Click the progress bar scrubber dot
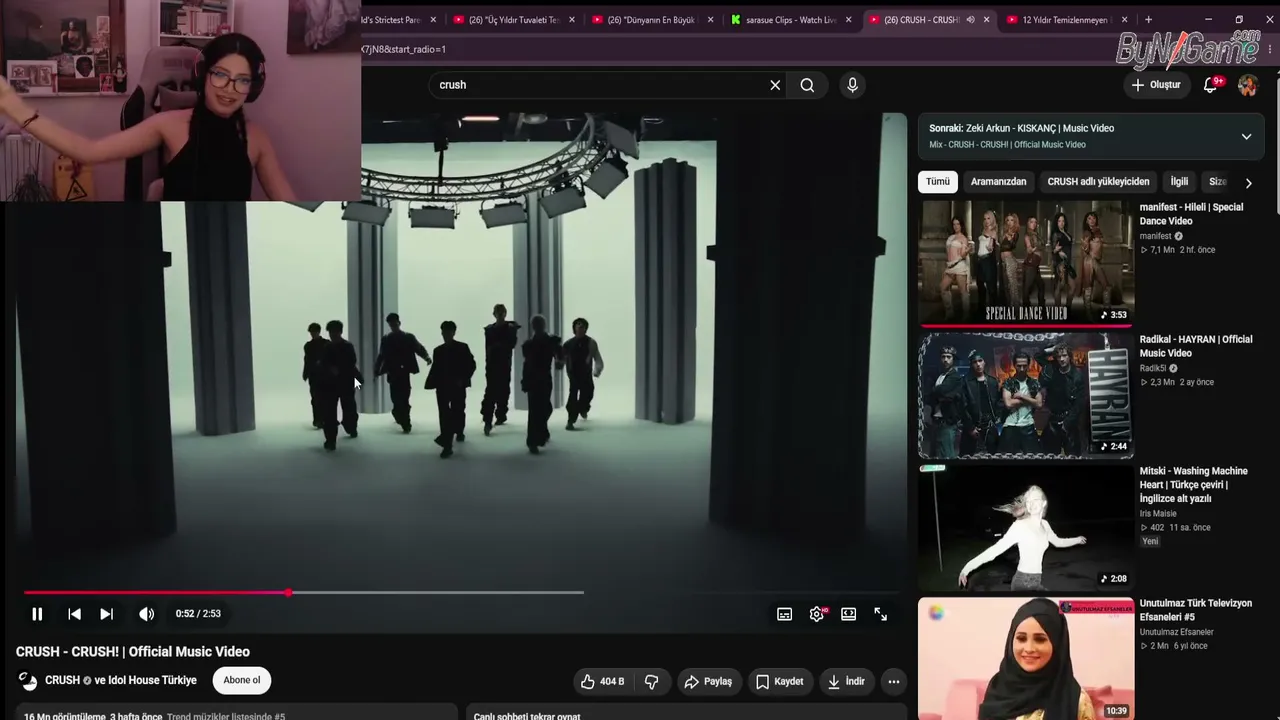Viewport: 1280px width, 720px height. pyautogui.click(x=288, y=593)
